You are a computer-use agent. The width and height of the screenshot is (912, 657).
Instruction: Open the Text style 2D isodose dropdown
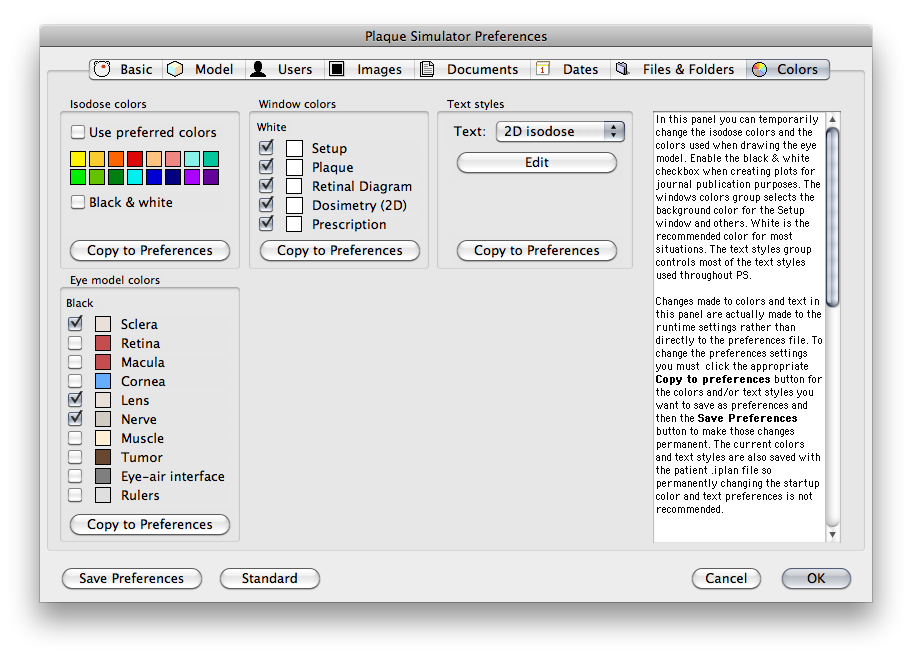click(x=560, y=131)
